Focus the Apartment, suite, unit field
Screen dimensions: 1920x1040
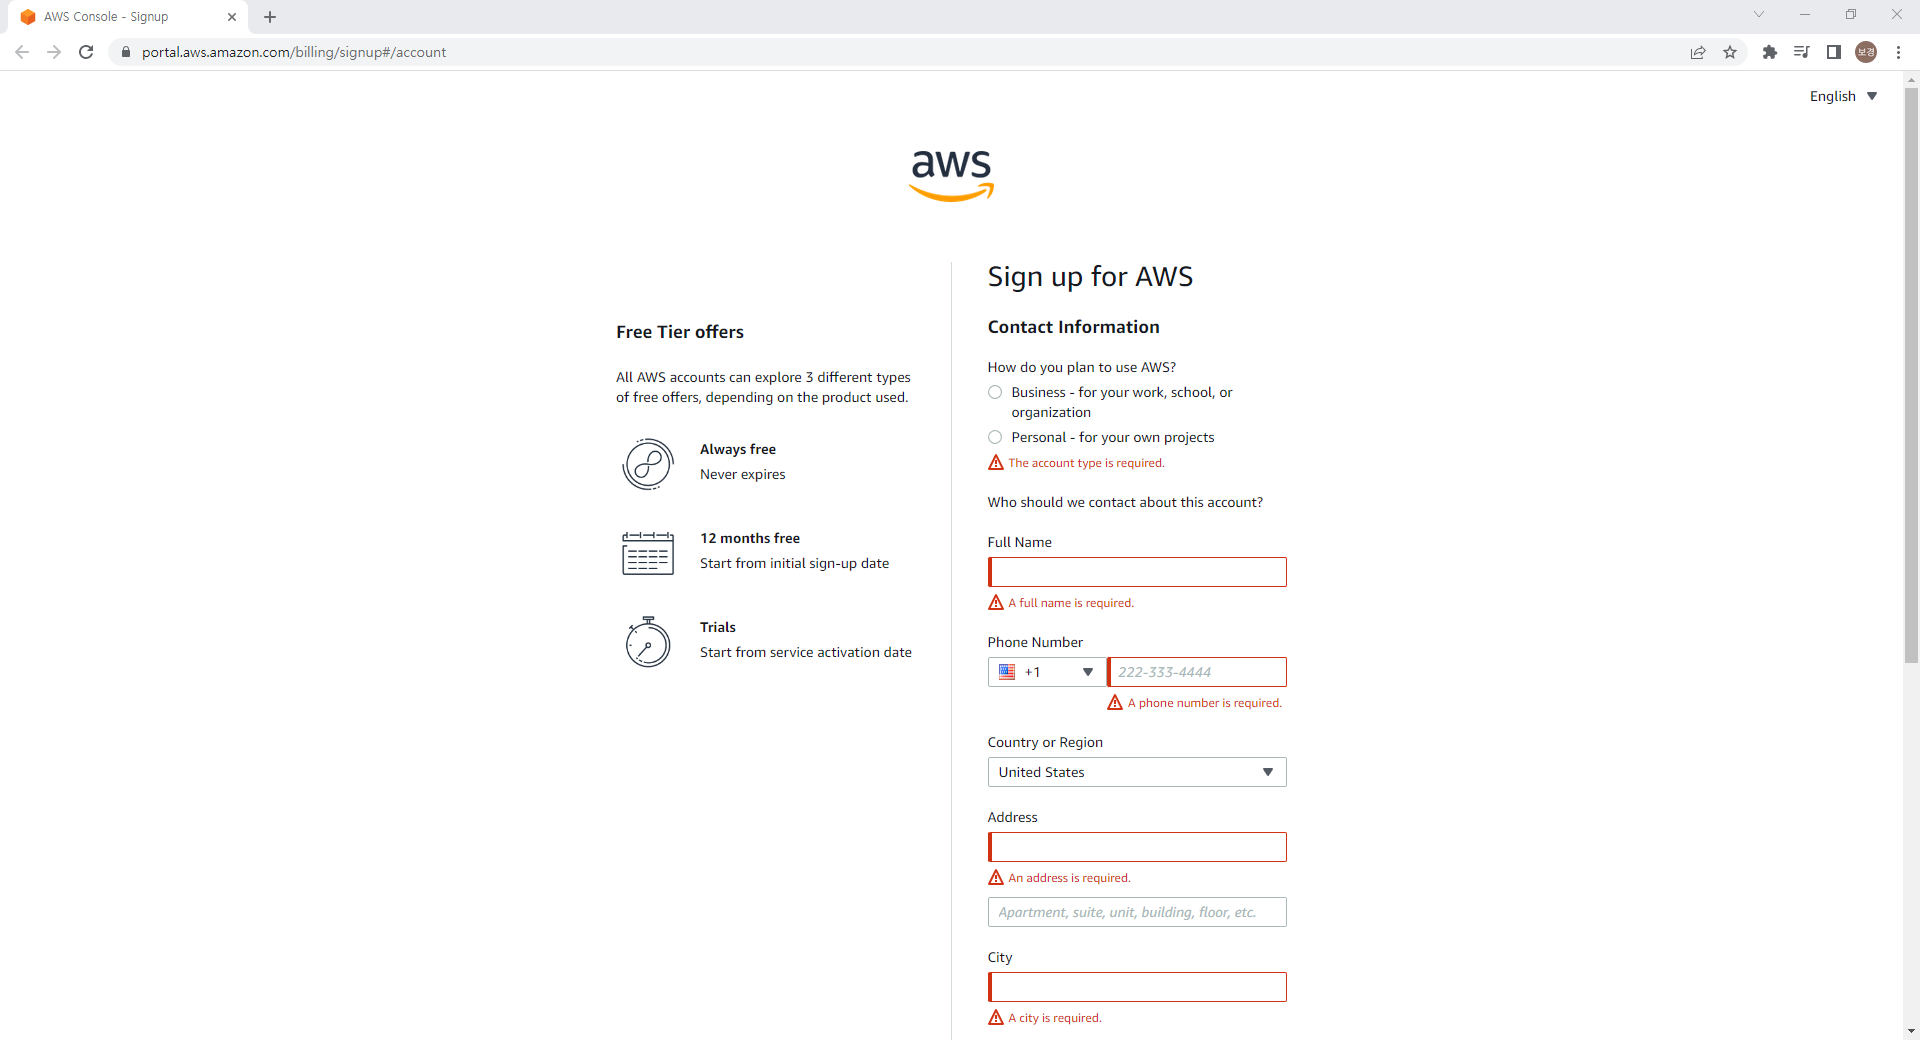tap(1137, 912)
